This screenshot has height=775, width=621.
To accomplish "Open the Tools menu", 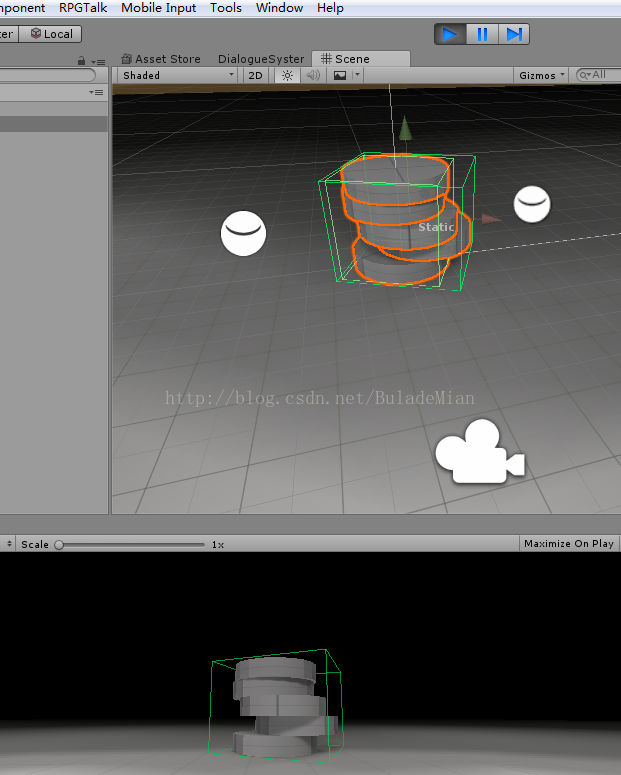I will point(225,8).
